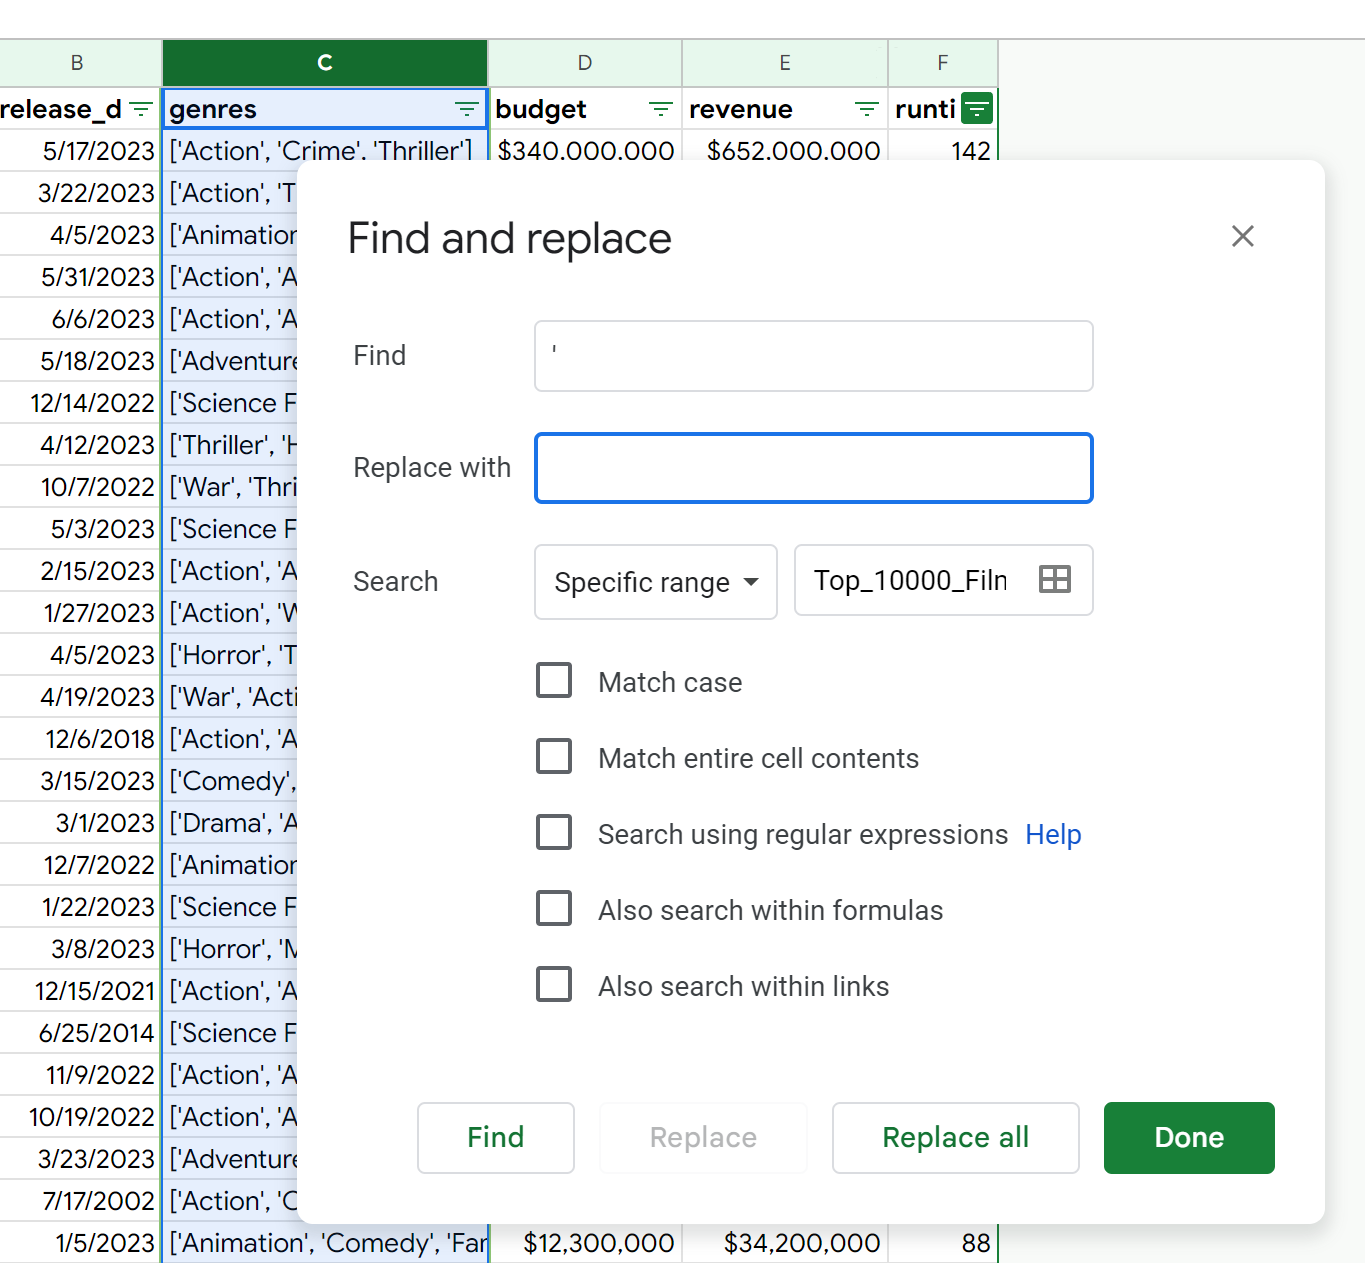Click the budget column filter icon
The image size is (1365, 1263).
(660, 109)
